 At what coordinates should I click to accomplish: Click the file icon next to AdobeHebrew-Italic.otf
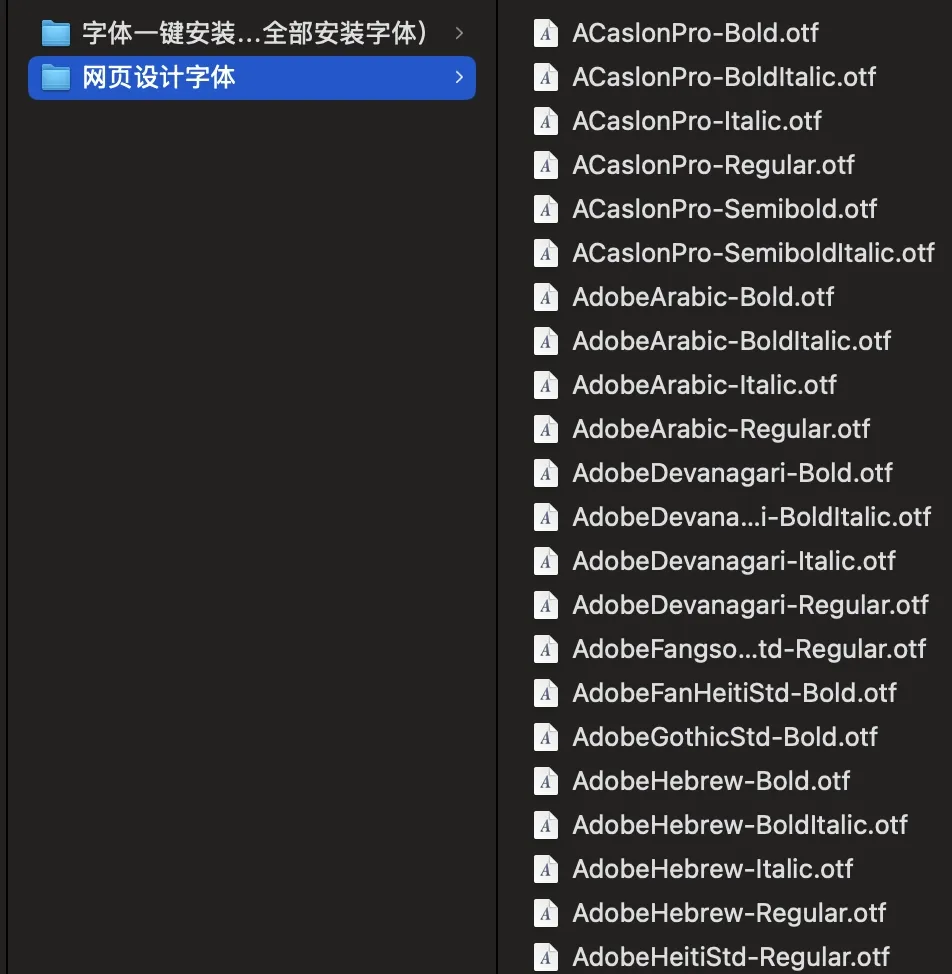546,869
